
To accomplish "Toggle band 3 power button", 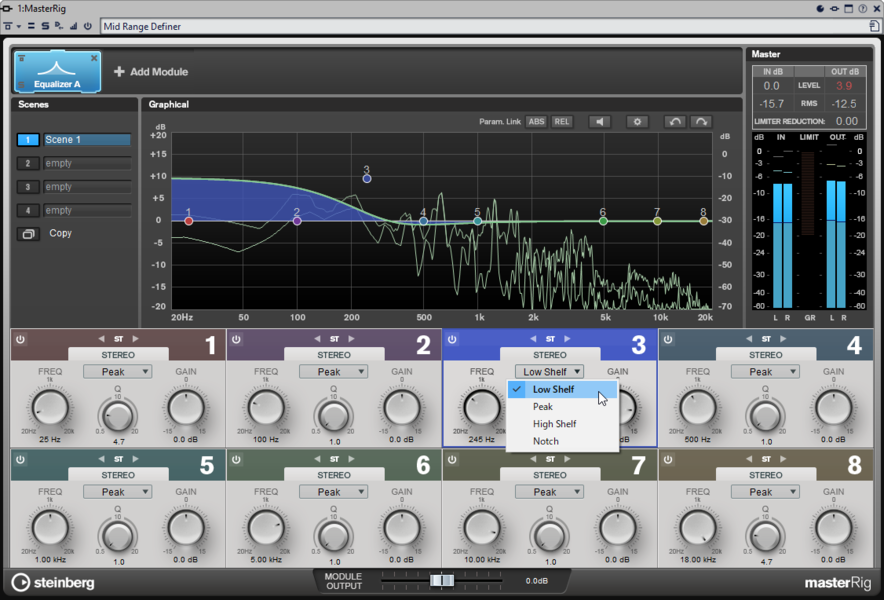I will [452, 339].
